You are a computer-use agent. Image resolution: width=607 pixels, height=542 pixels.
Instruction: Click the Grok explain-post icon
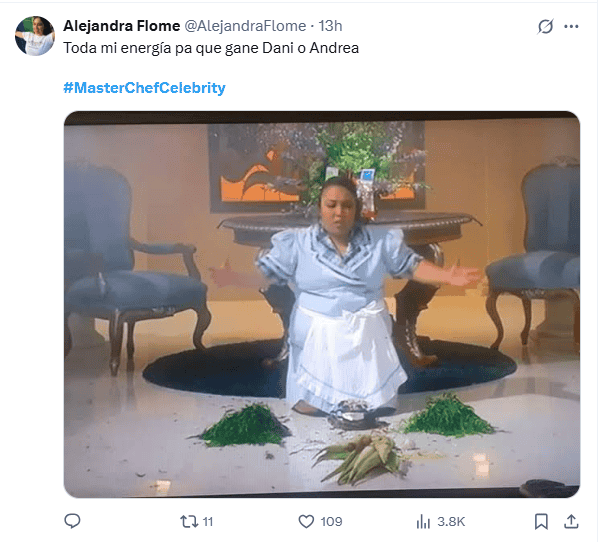point(545,27)
